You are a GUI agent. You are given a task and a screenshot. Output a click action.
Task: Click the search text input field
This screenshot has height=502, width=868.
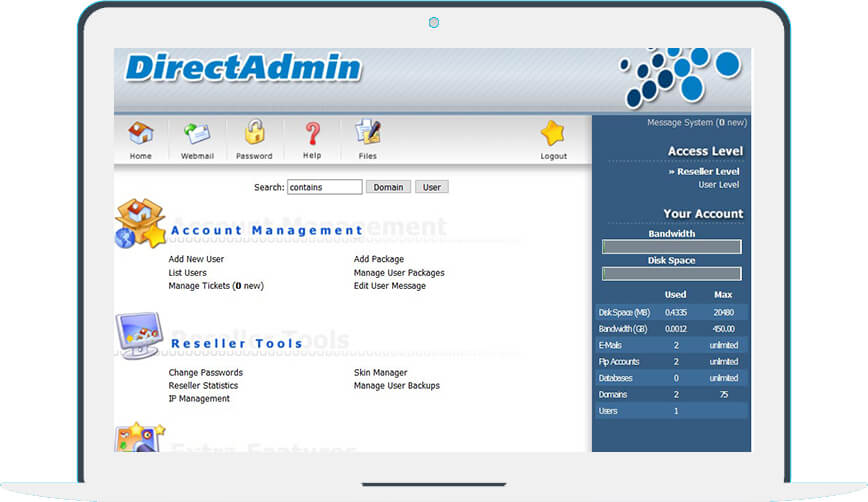[324, 187]
